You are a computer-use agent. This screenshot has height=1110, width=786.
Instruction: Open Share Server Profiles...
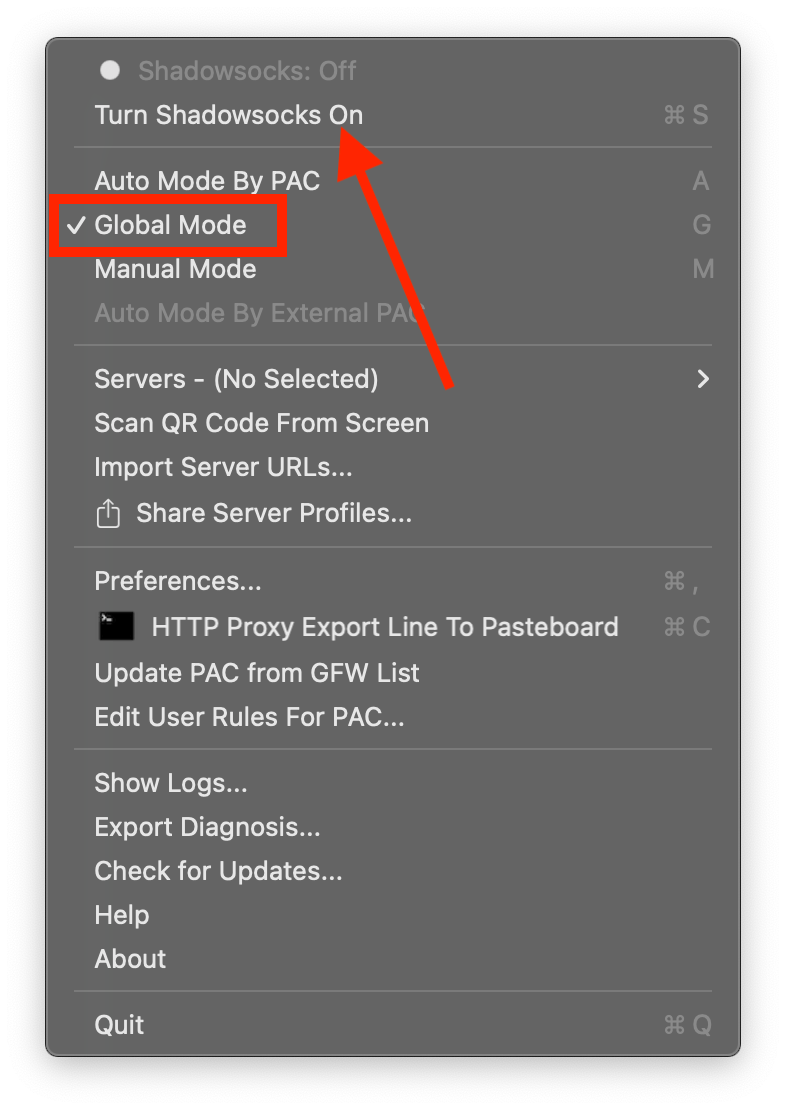point(273,514)
